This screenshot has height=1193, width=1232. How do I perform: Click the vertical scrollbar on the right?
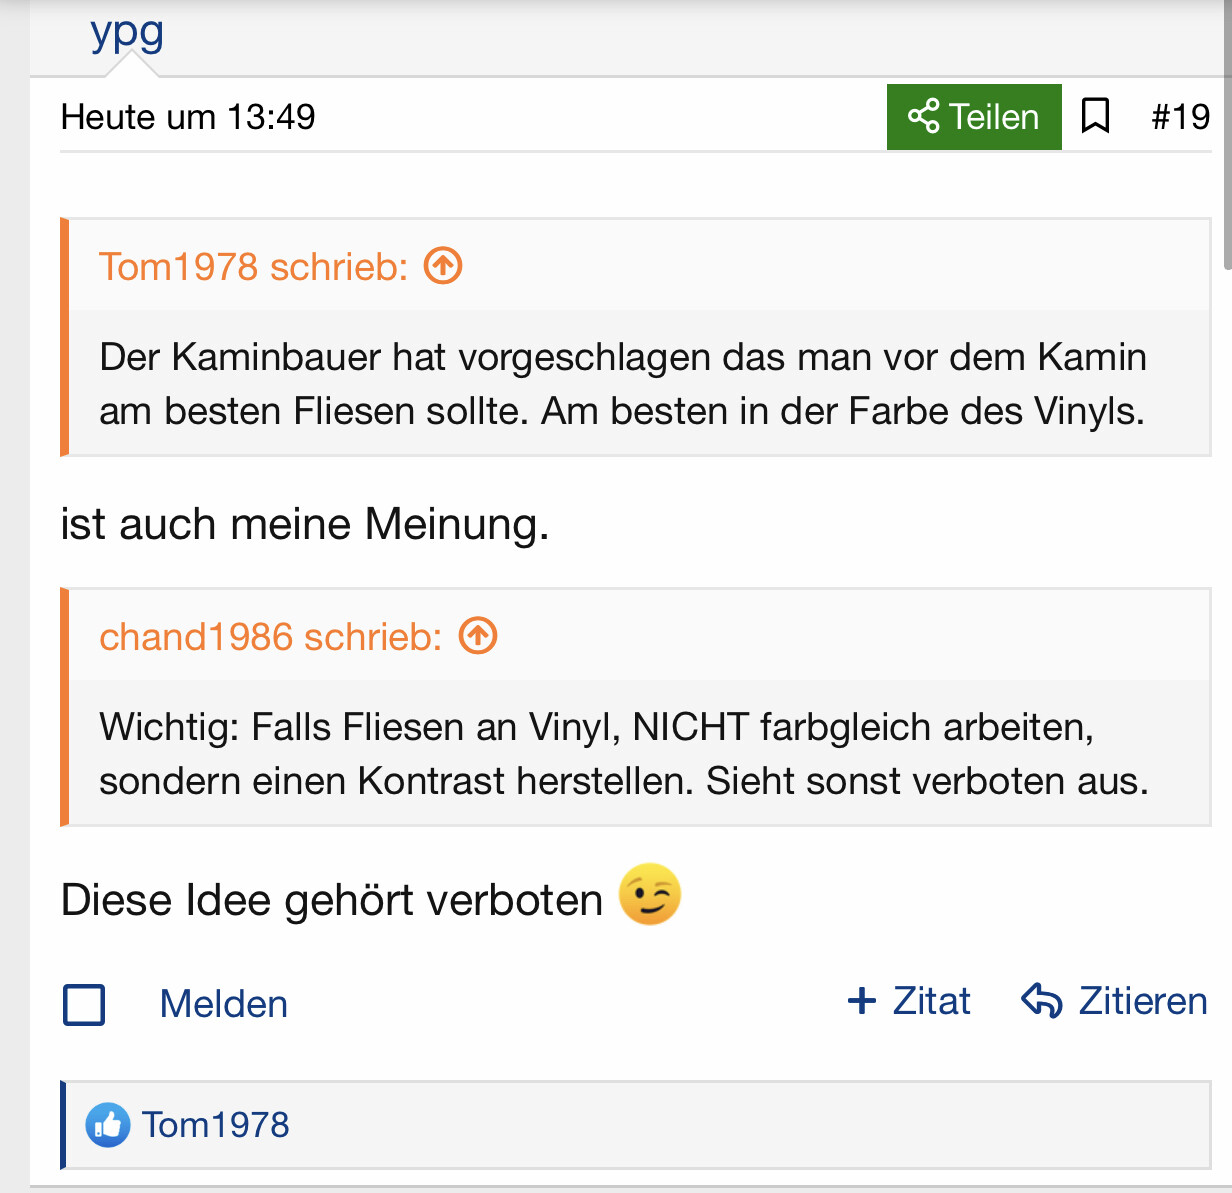1227,150
